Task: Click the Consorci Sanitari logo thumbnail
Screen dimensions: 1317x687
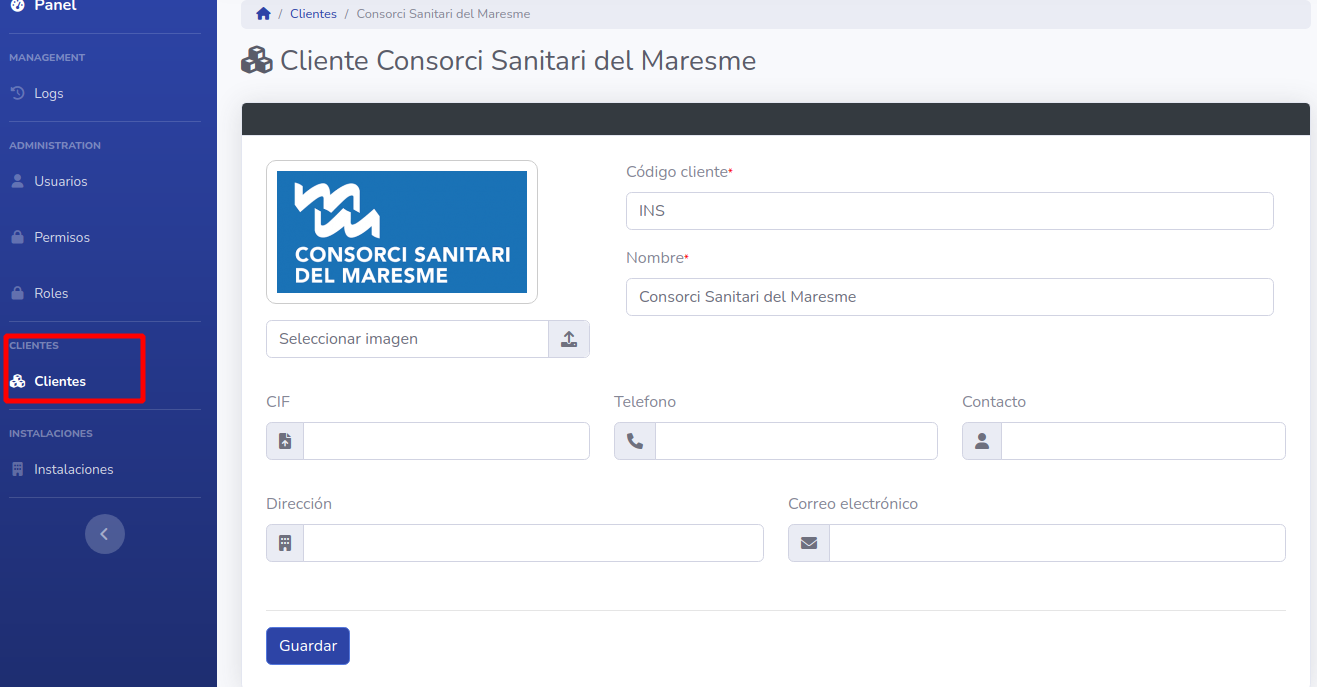Action: tap(402, 232)
